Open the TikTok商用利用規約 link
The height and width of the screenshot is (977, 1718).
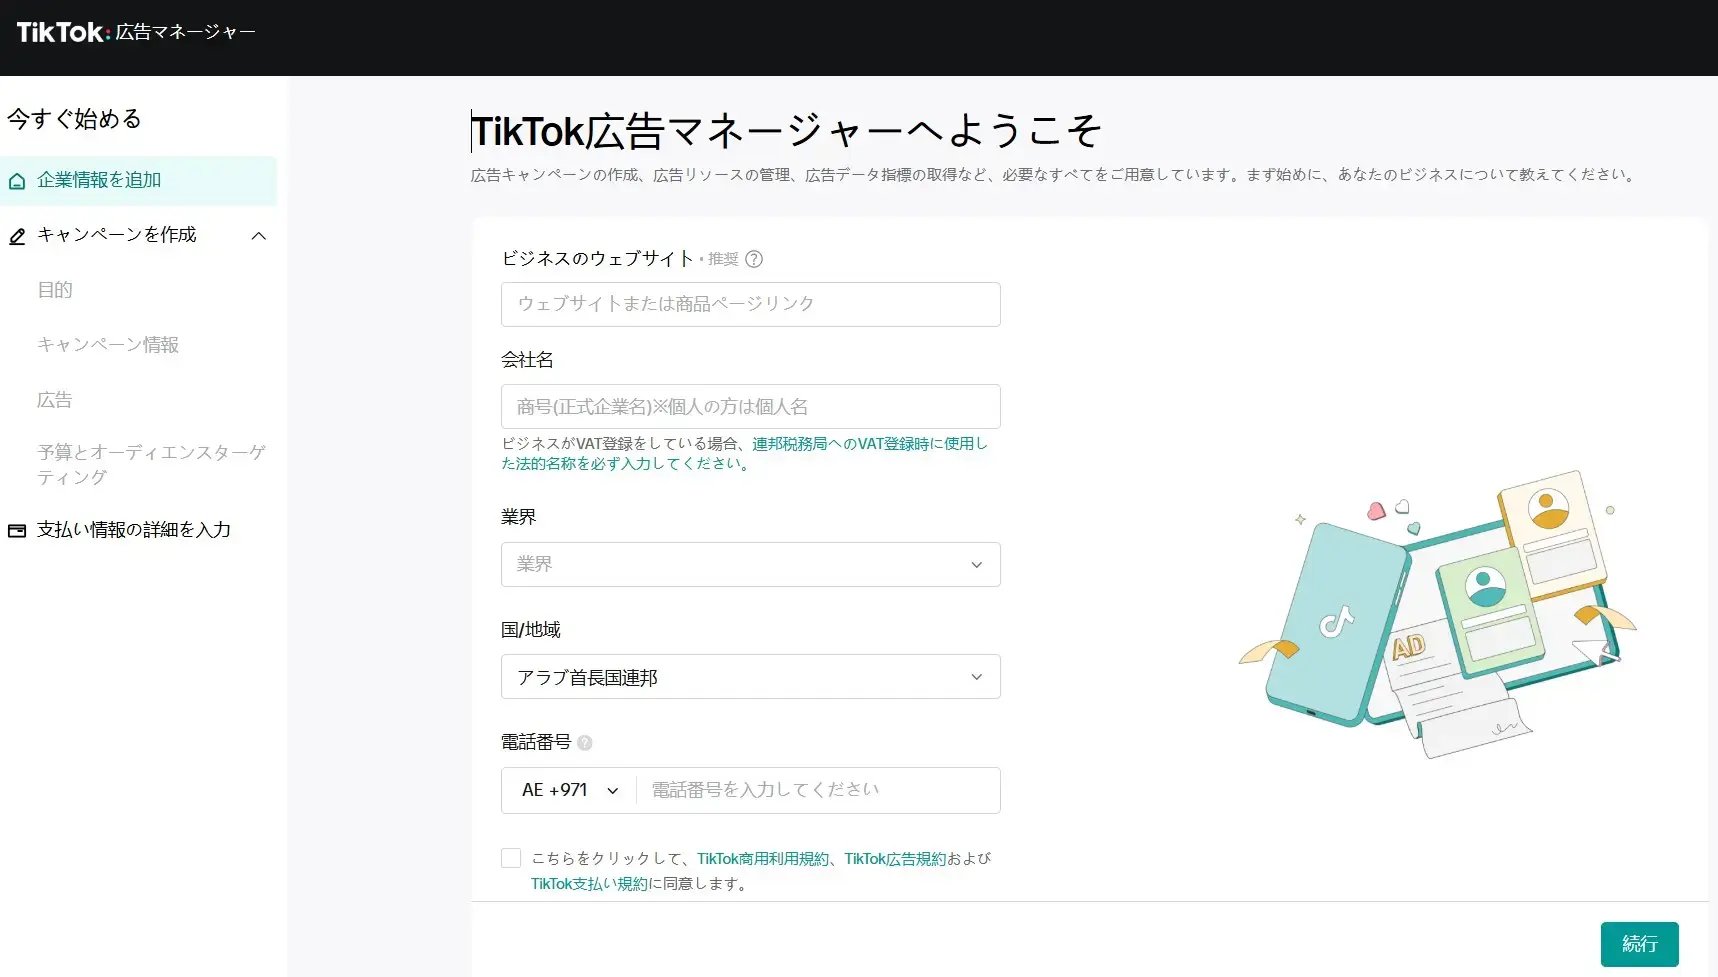[763, 859]
